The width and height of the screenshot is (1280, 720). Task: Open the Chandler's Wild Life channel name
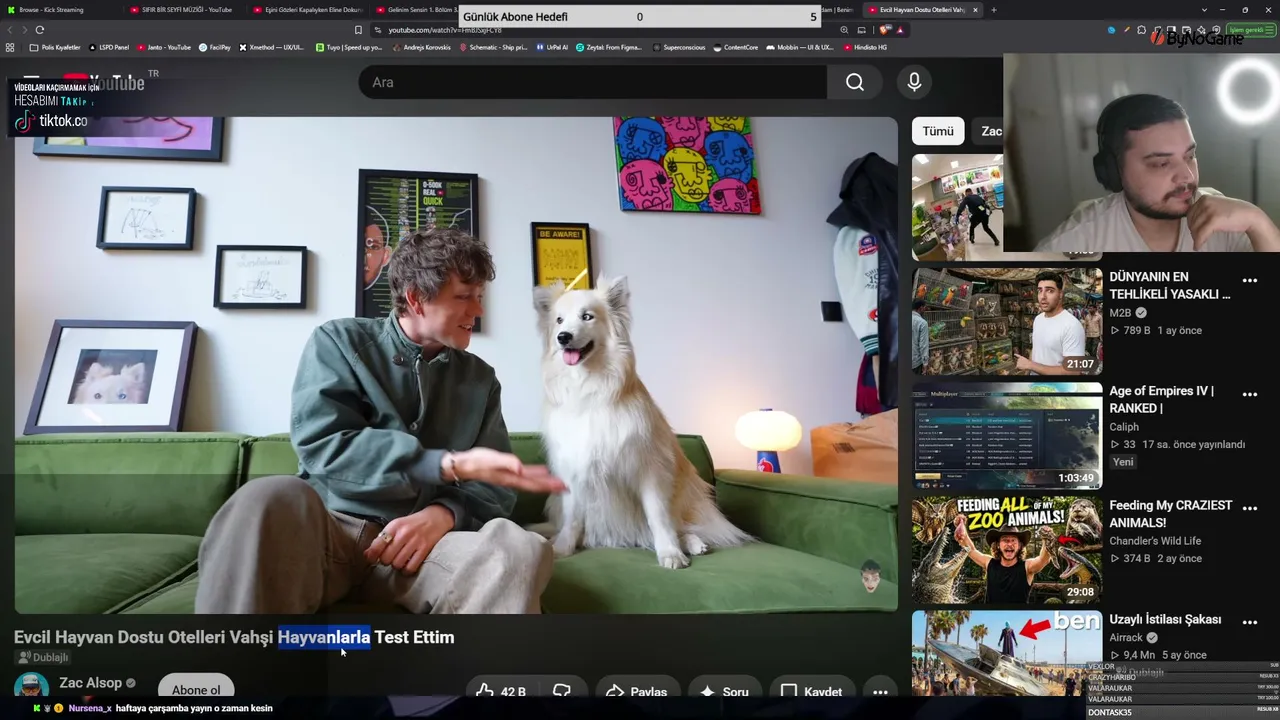coord(1155,541)
